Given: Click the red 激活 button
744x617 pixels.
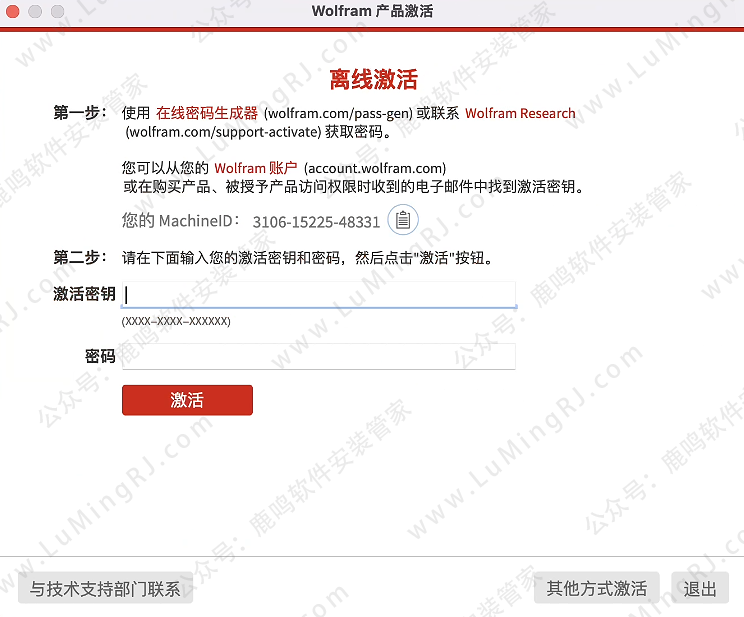Looking at the screenshot, I should coord(187,400).
